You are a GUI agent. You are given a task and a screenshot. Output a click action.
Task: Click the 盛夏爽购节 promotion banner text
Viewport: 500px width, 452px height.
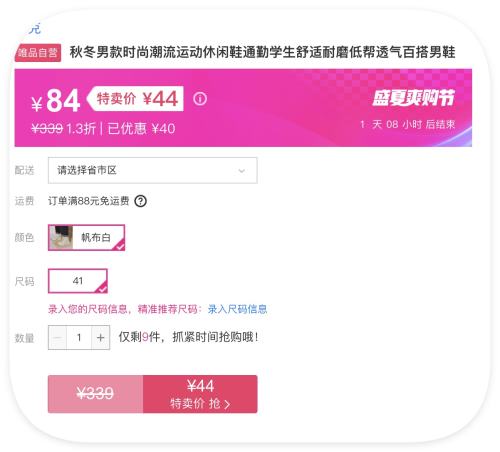[x=413, y=98]
